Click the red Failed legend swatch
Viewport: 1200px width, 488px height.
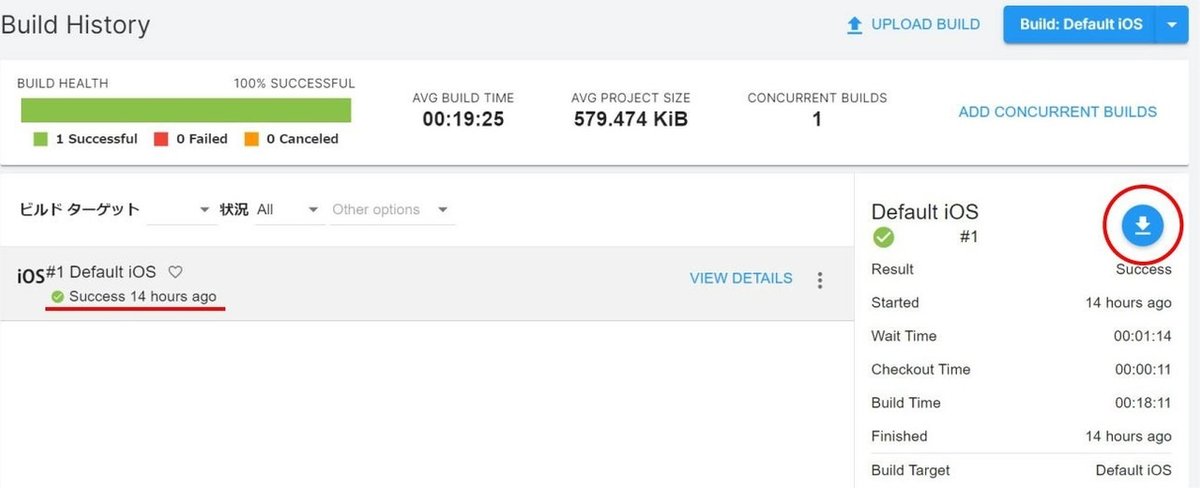click(x=161, y=139)
